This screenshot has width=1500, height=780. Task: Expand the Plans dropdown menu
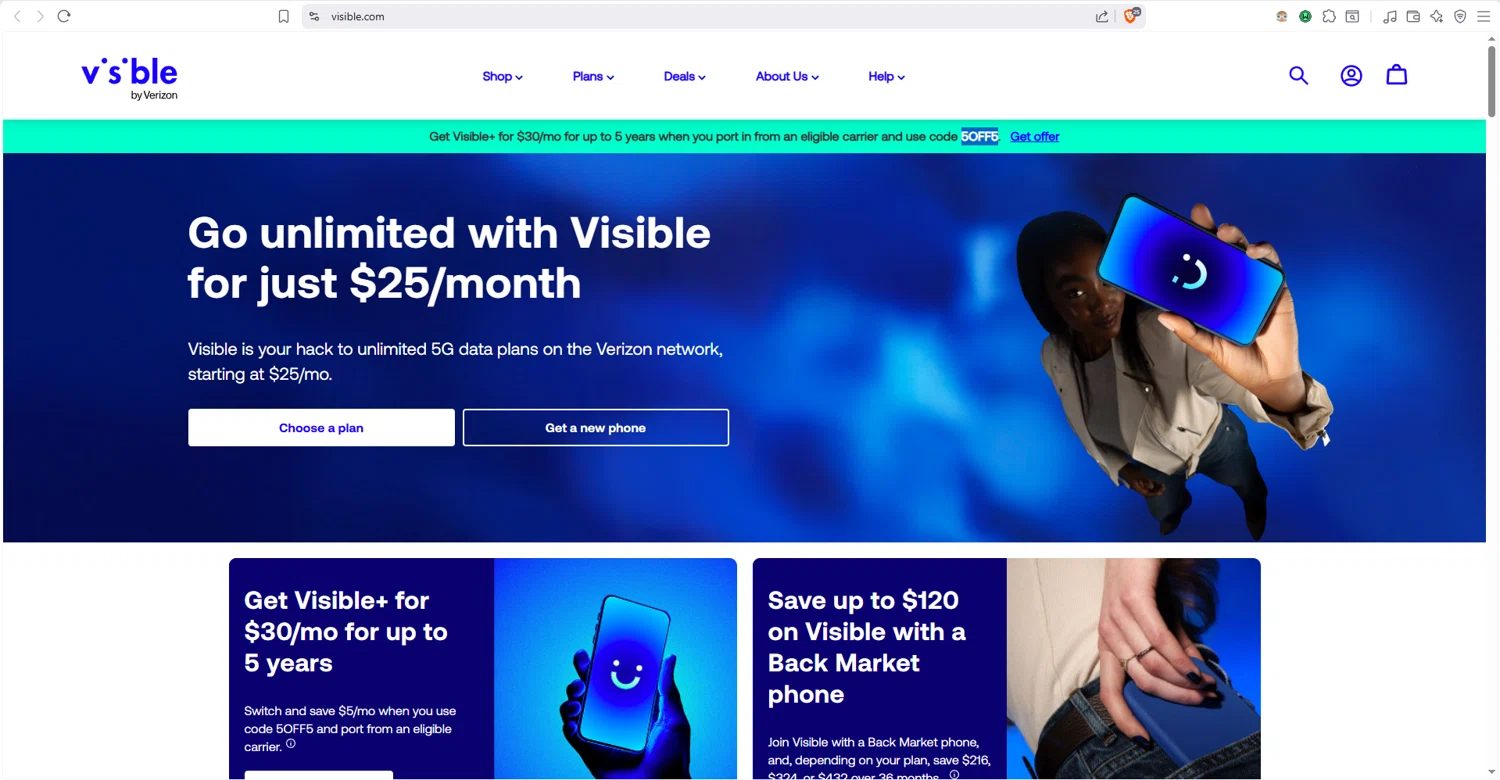[x=593, y=76]
